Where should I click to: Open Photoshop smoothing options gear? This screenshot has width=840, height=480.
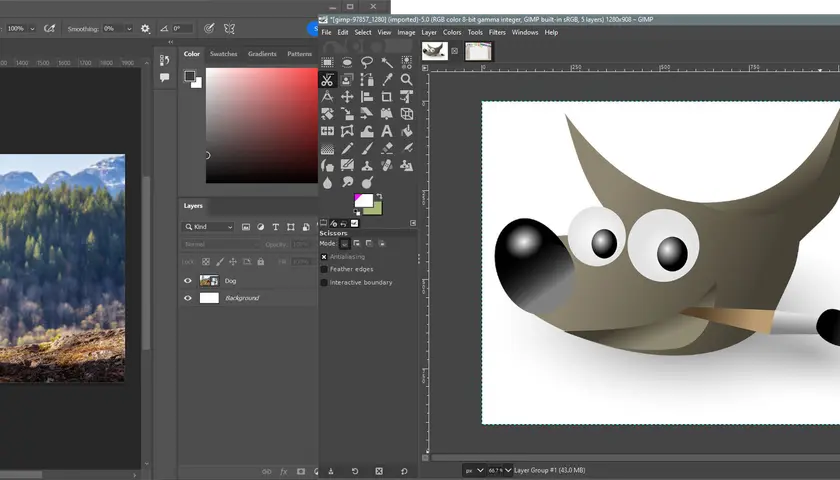pyautogui.click(x=145, y=28)
